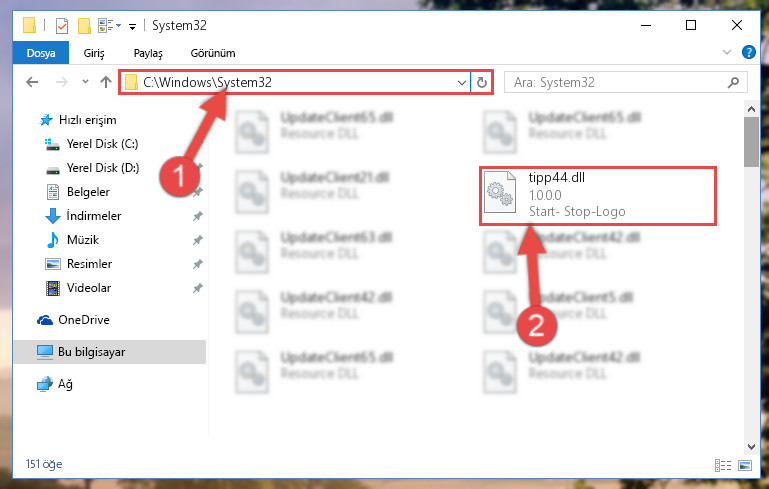
Task: Click the Properties quick access toolbar icon
Action: click(62, 26)
